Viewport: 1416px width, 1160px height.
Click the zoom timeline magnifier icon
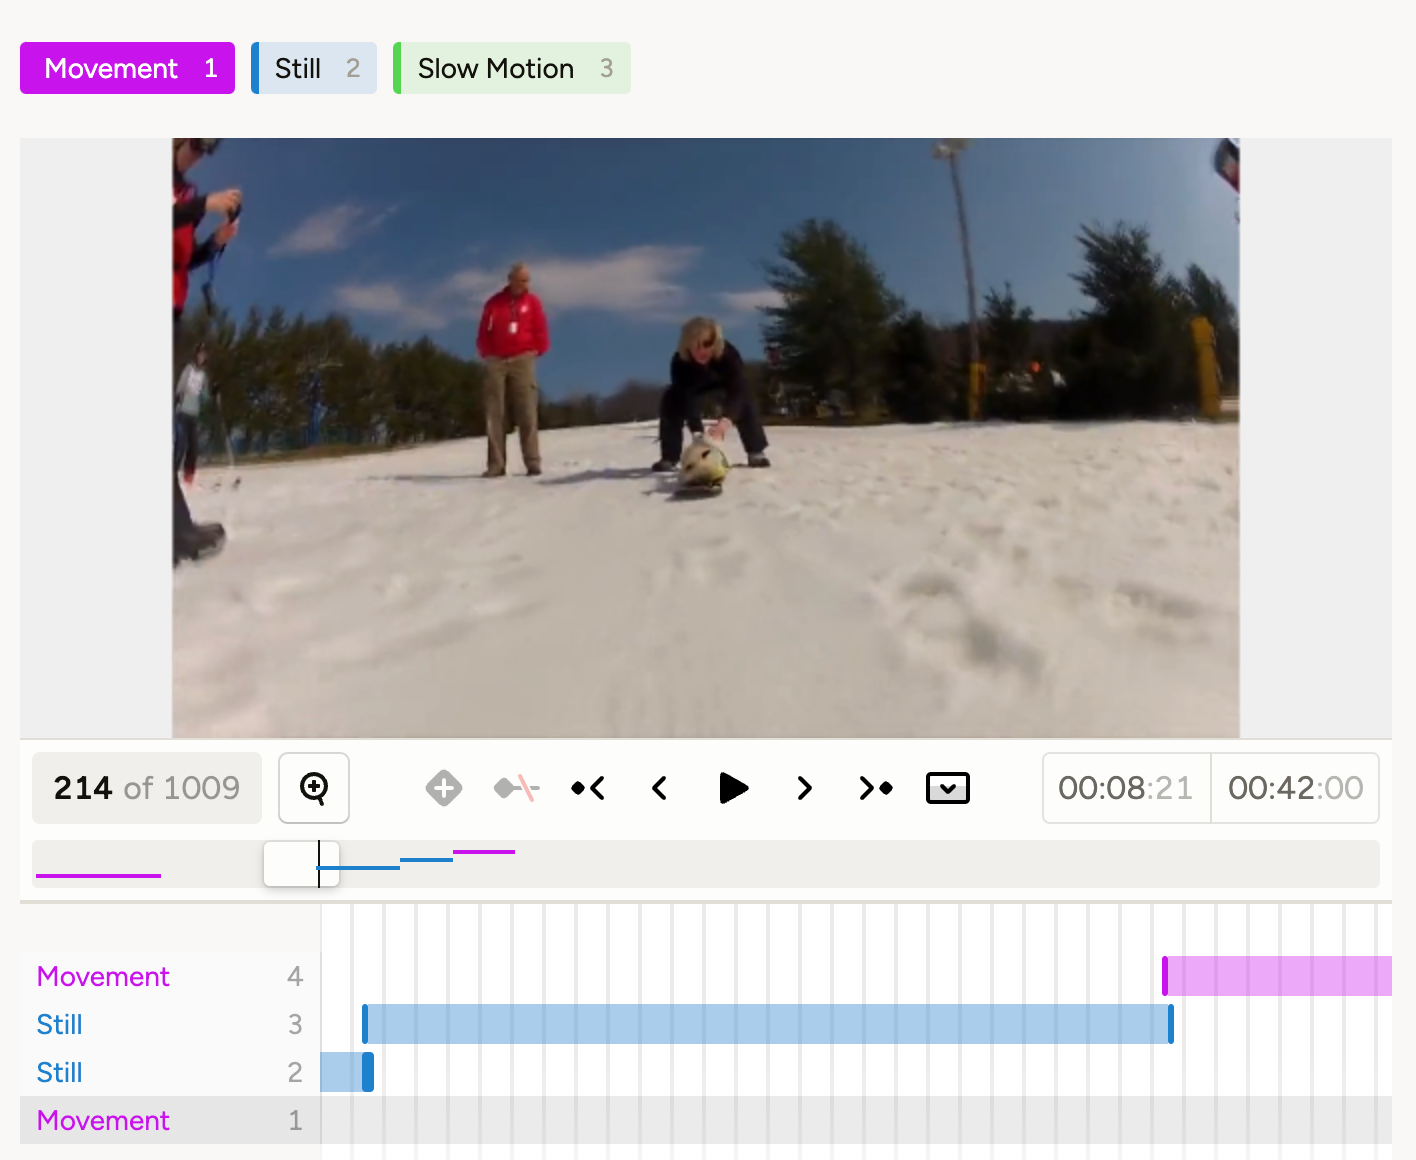[x=314, y=788]
